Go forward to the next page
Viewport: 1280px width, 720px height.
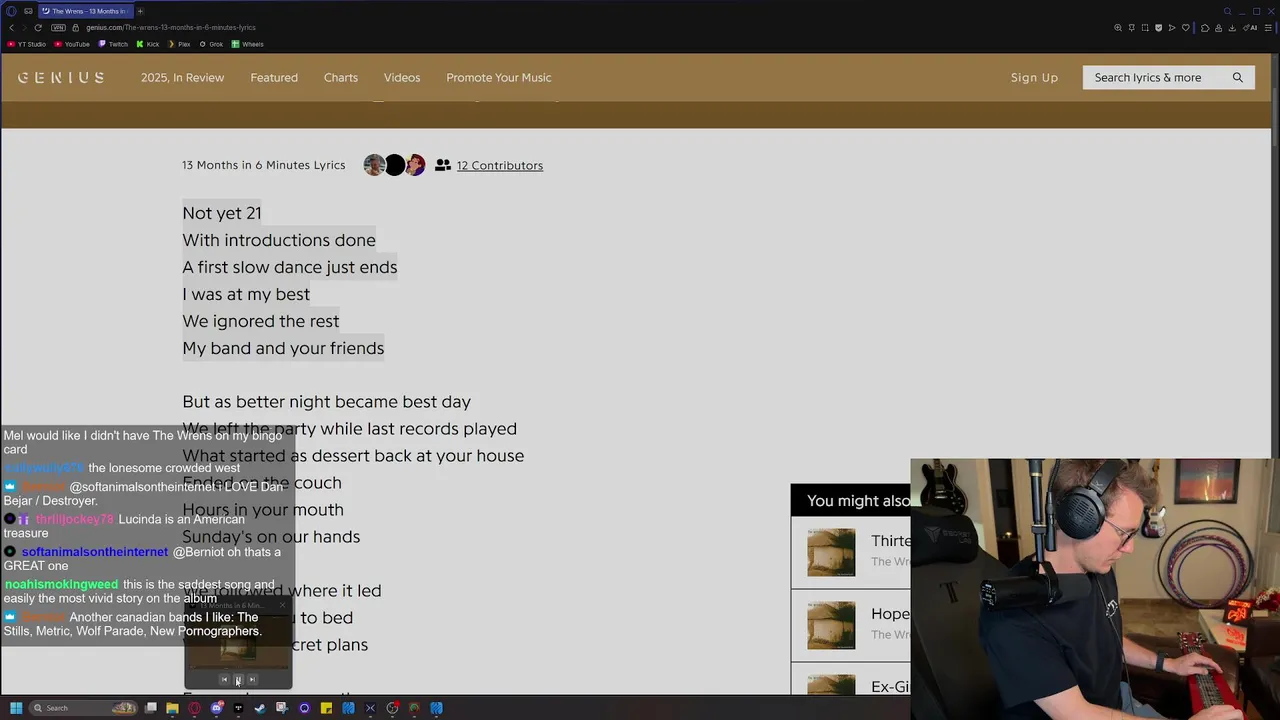click(24, 28)
